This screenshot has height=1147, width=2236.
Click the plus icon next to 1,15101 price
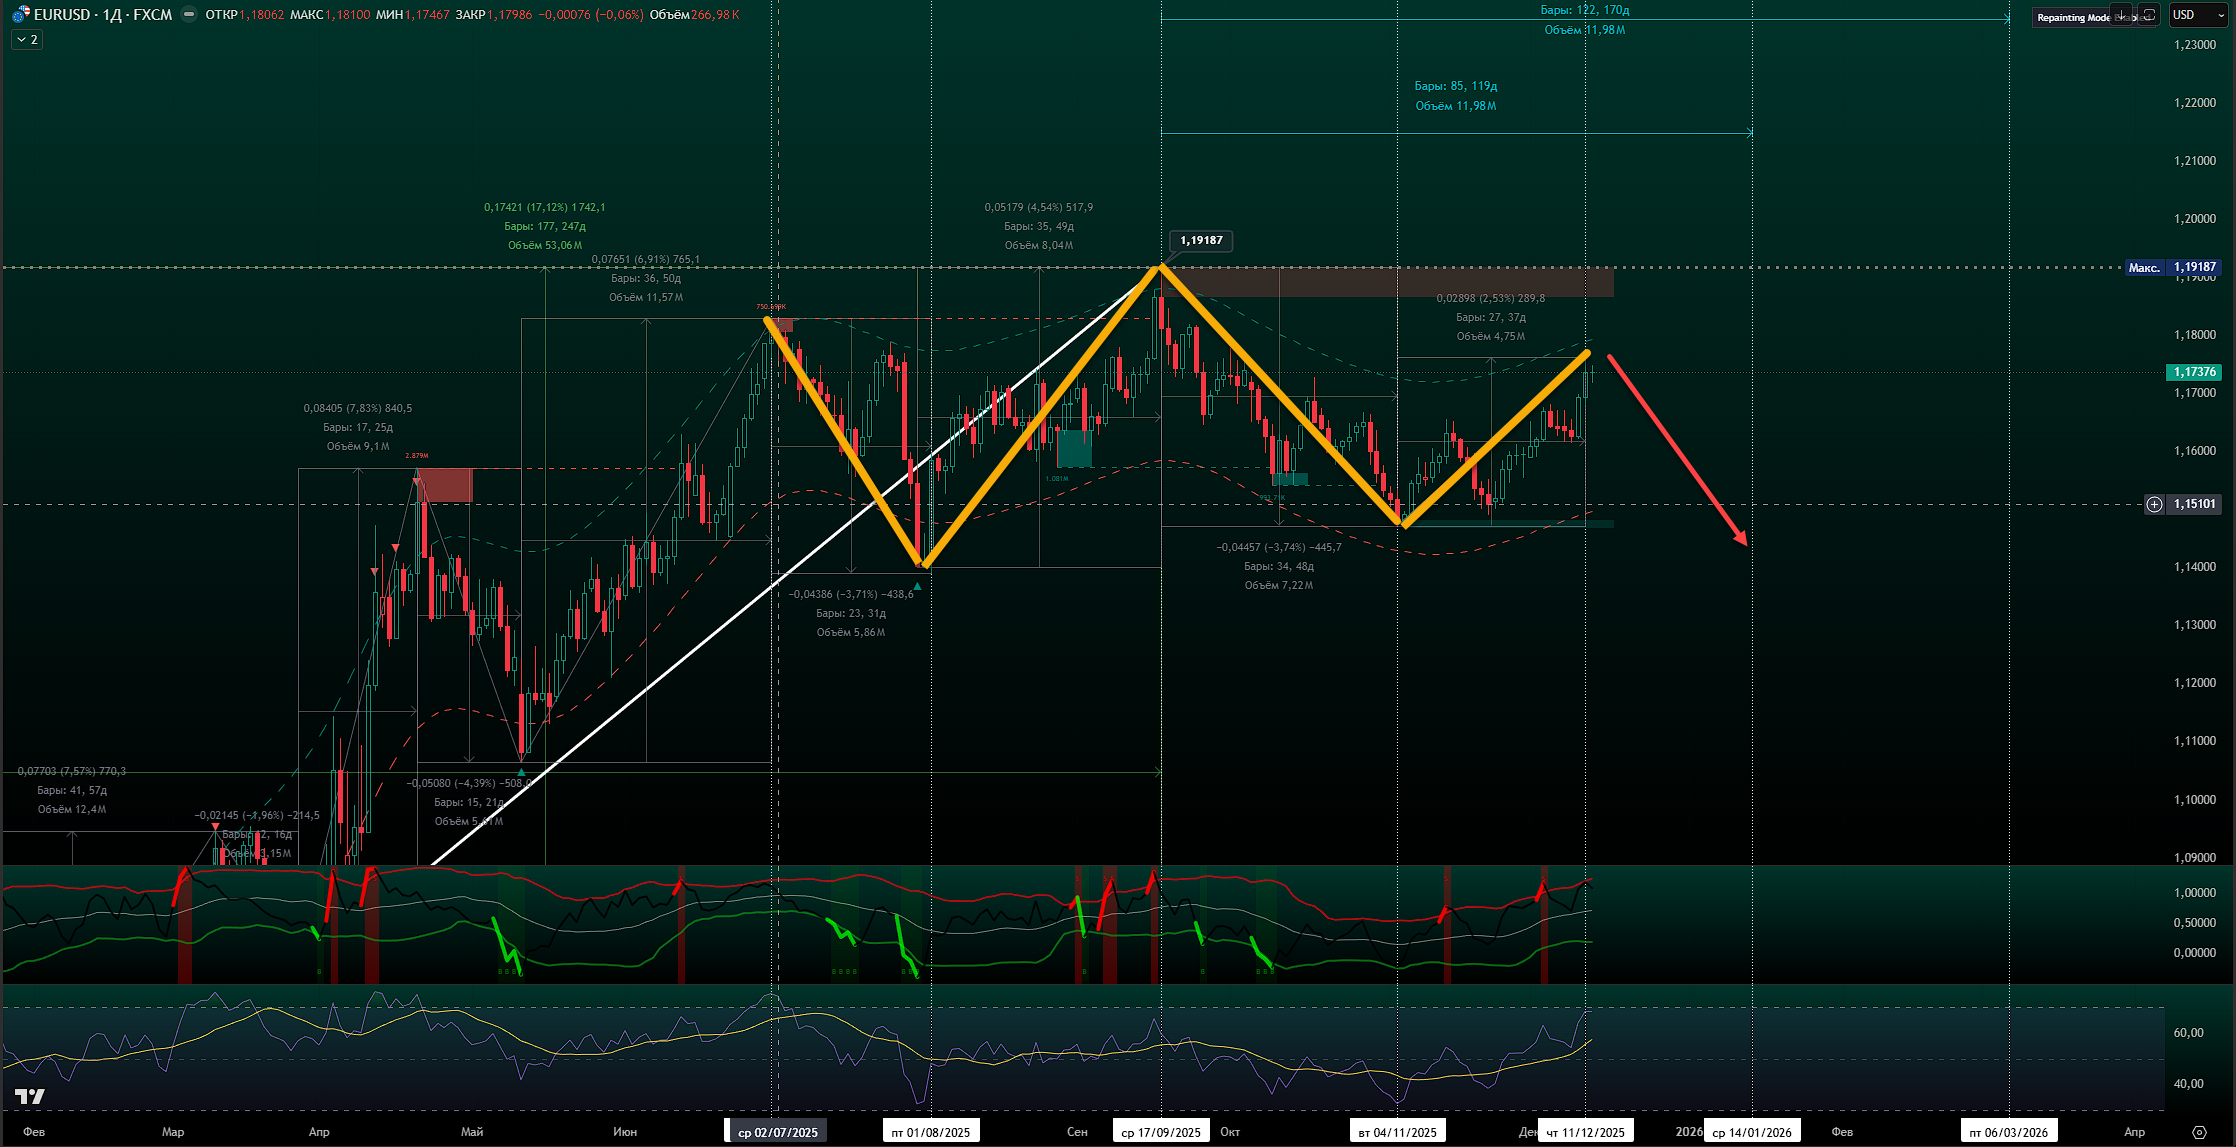[x=2154, y=504]
